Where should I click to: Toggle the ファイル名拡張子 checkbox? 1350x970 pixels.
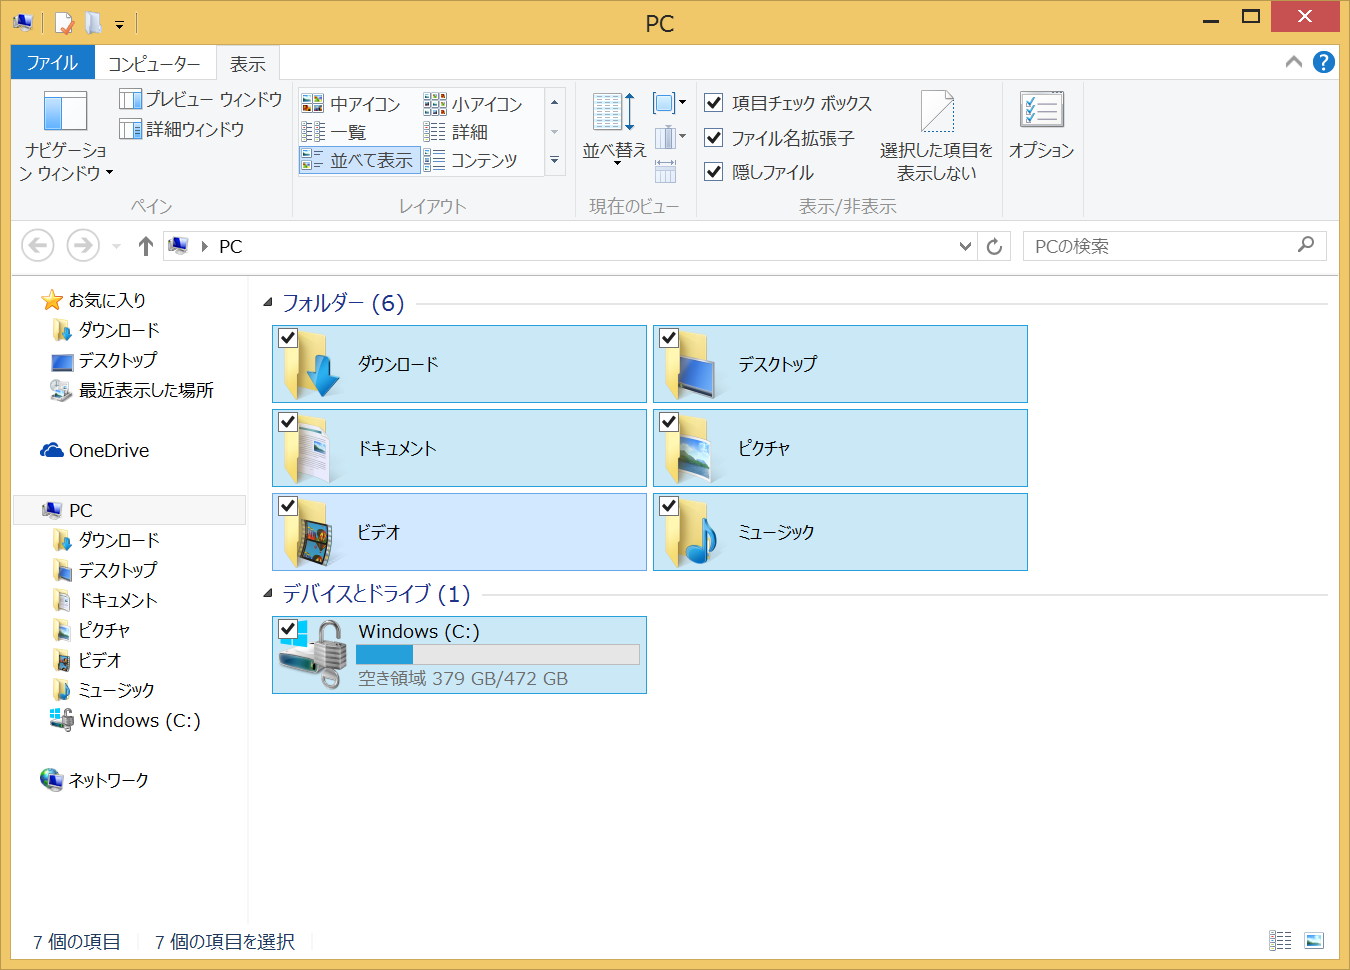714,137
